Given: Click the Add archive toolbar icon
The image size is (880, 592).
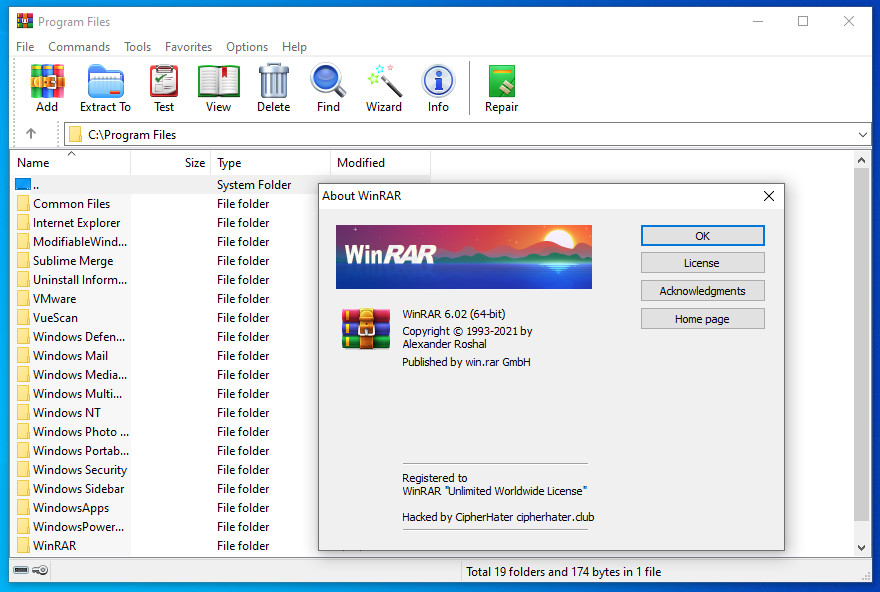Looking at the screenshot, I should (x=47, y=82).
